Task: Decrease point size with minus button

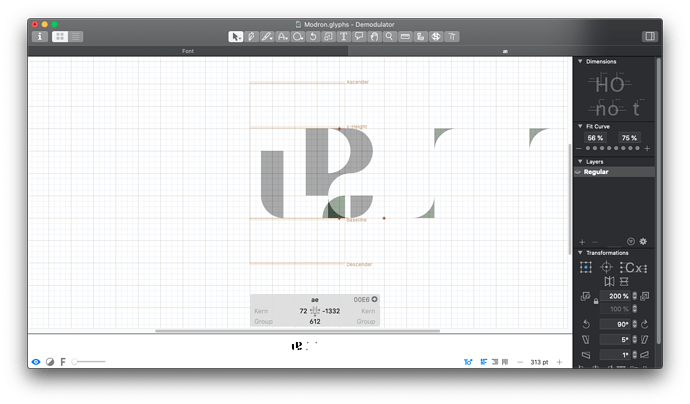Action: (x=520, y=362)
